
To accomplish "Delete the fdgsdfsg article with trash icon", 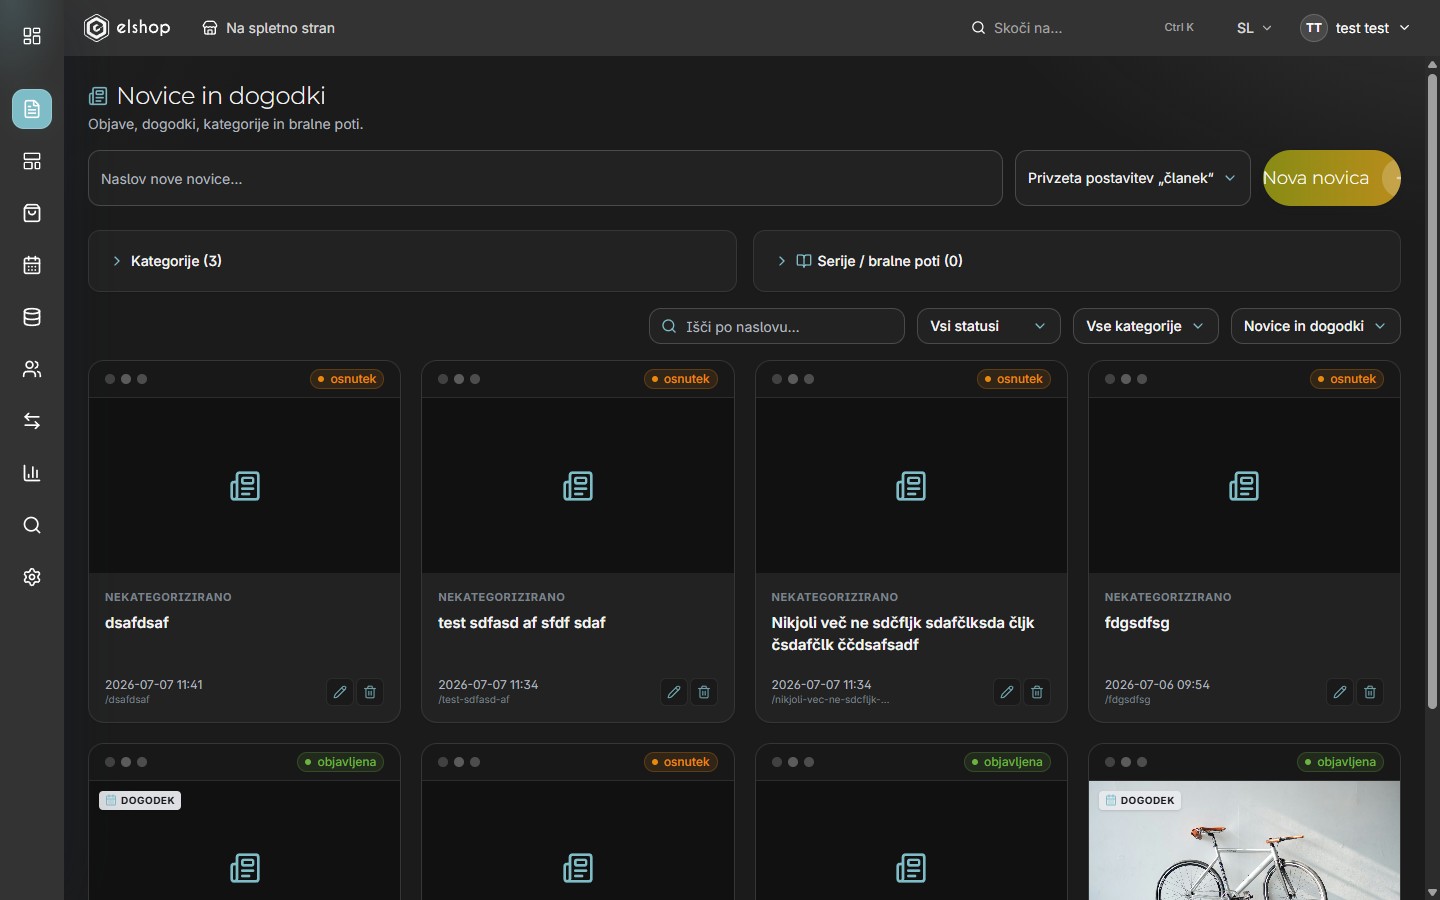I will point(1370,692).
